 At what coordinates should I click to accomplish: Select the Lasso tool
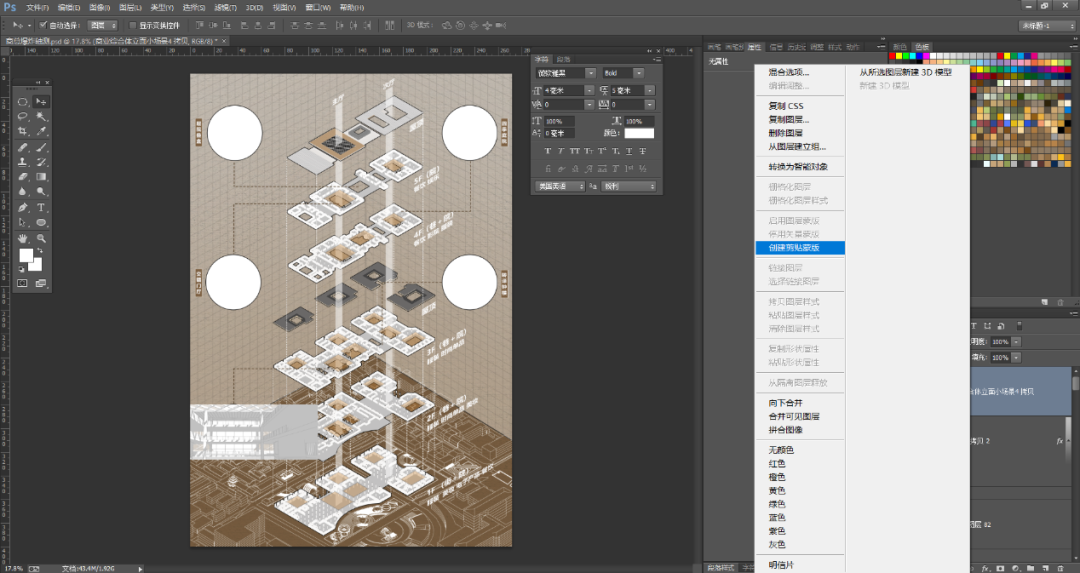click(x=23, y=116)
